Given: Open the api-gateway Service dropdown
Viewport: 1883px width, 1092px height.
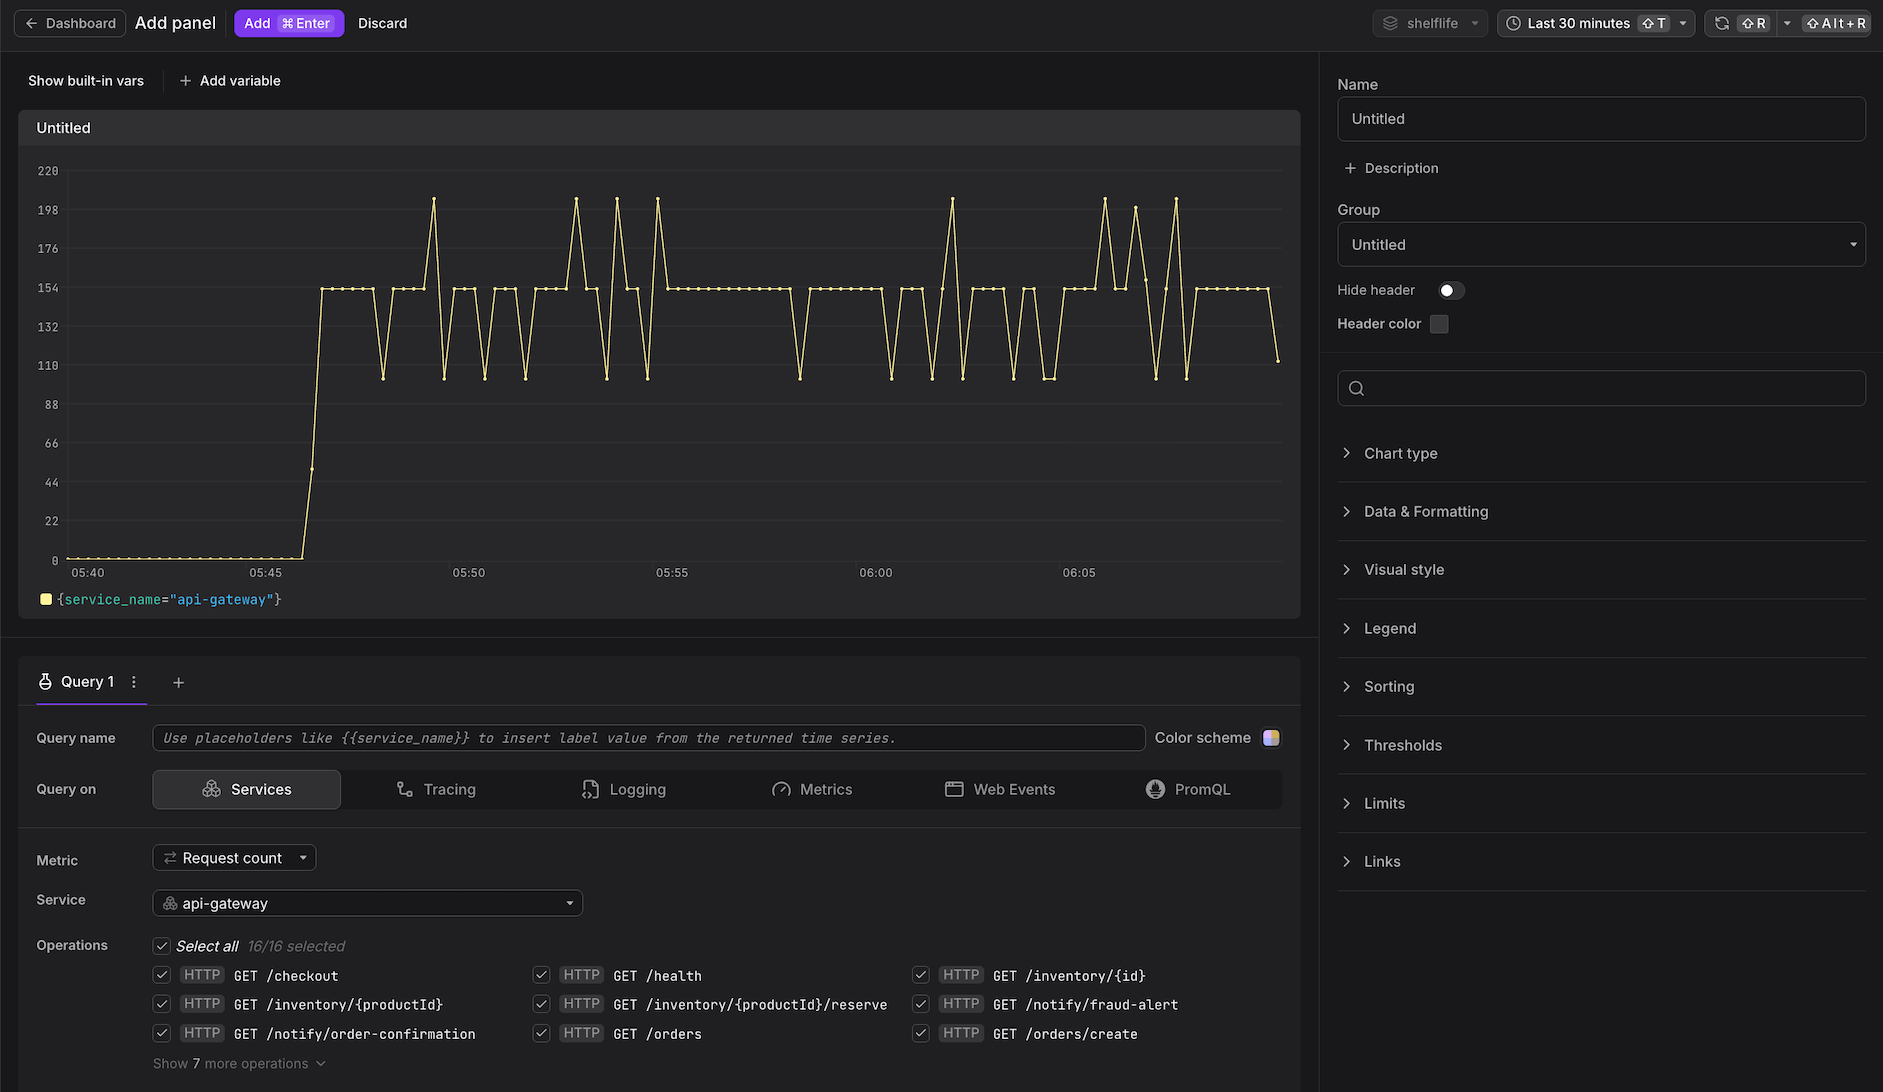Looking at the screenshot, I should tap(367, 903).
